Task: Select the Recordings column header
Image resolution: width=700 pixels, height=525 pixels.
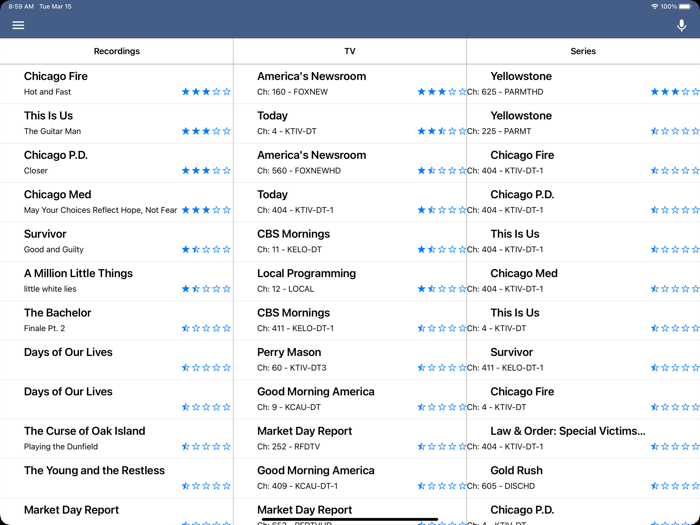Action: 117,51
